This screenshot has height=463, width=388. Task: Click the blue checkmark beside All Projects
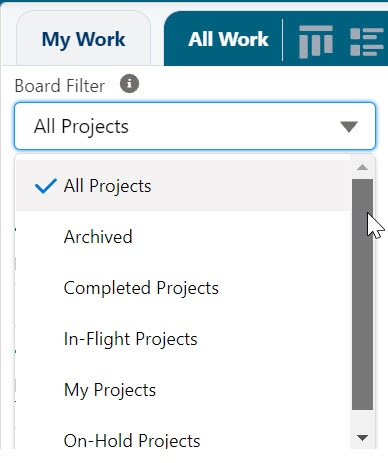click(46, 186)
